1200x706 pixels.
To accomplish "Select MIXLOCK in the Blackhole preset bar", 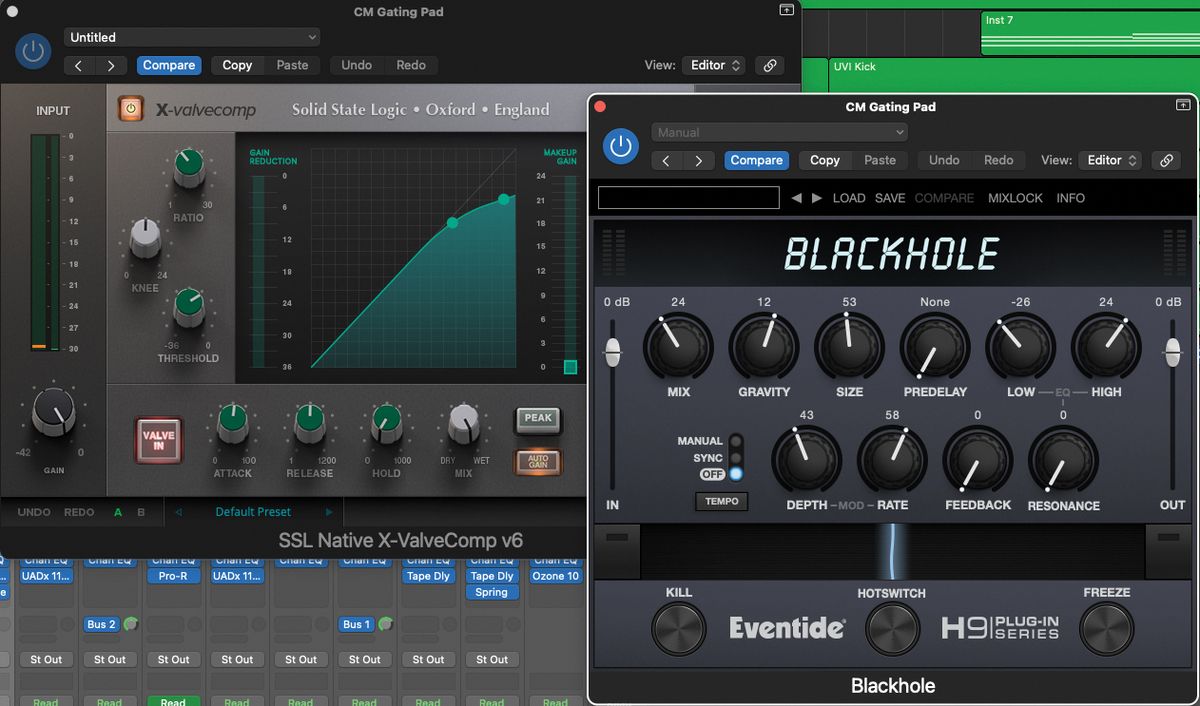I will point(1015,198).
